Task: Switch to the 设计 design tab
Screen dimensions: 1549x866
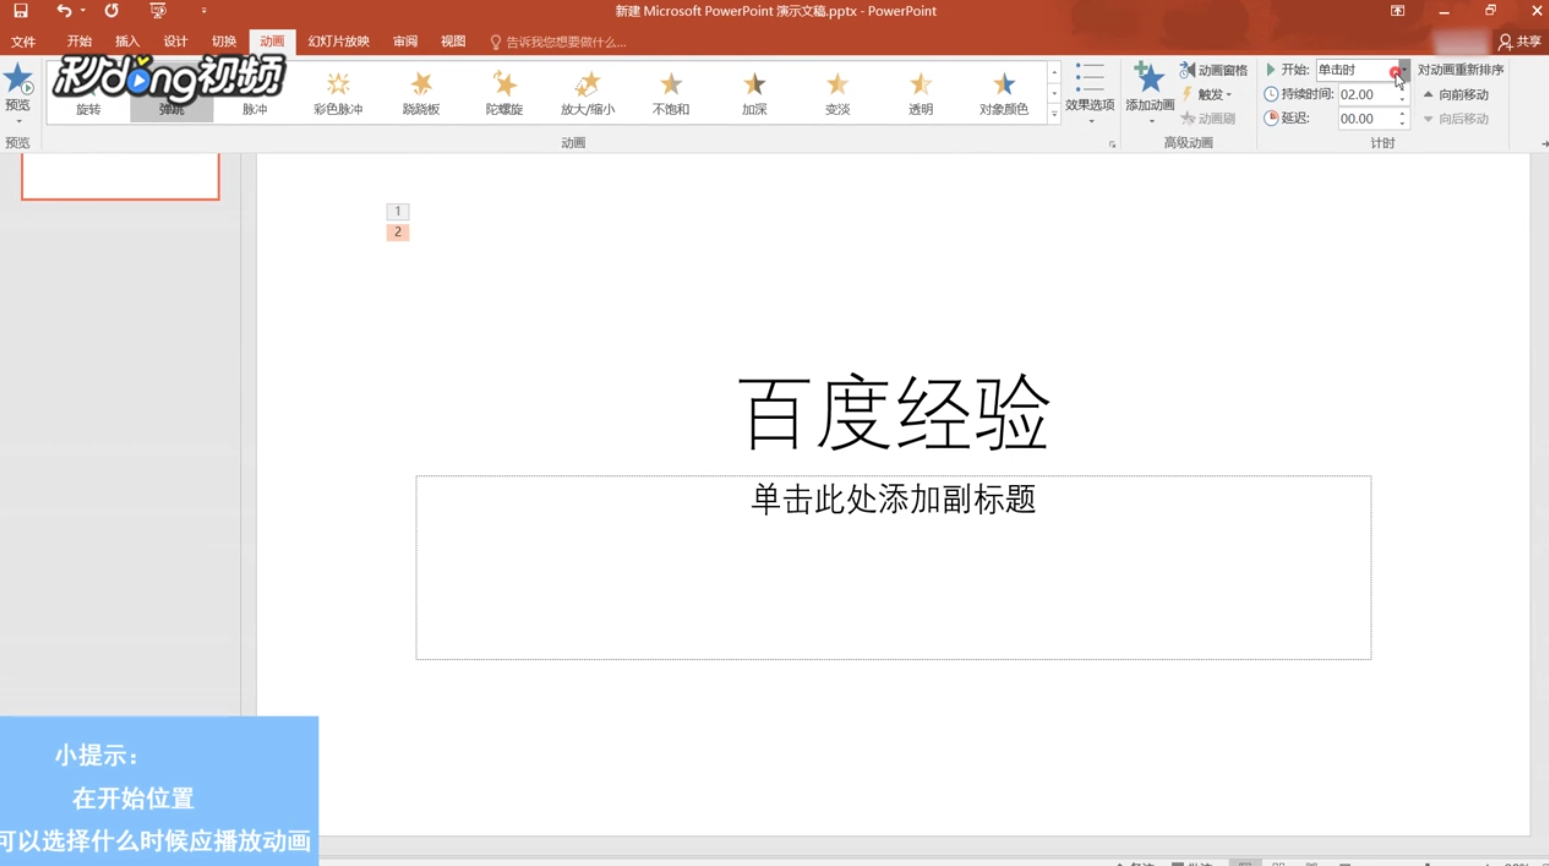Action: (175, 41)
